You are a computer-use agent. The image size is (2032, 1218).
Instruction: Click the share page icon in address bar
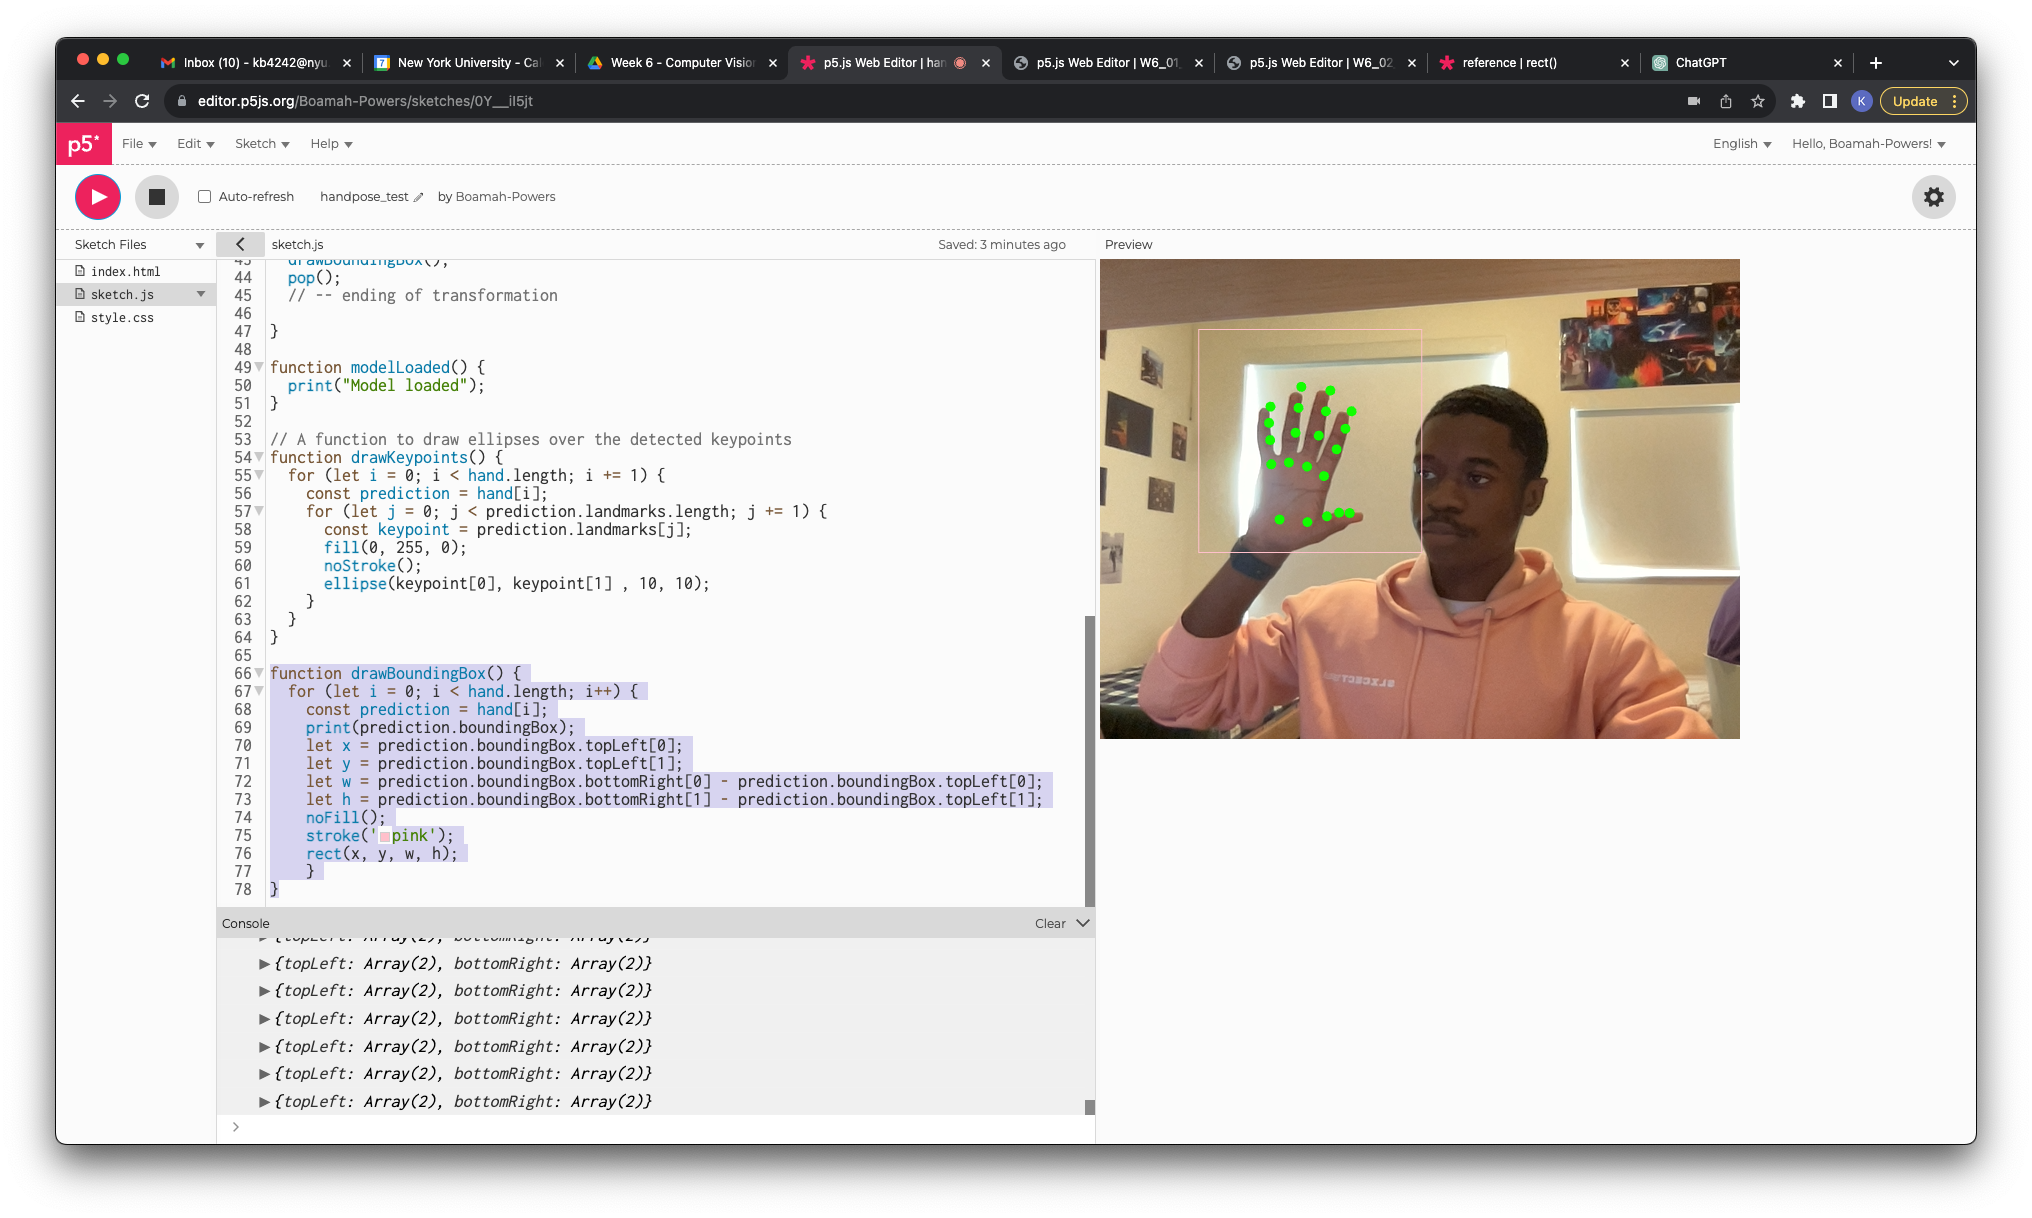tap(1726, 101)
